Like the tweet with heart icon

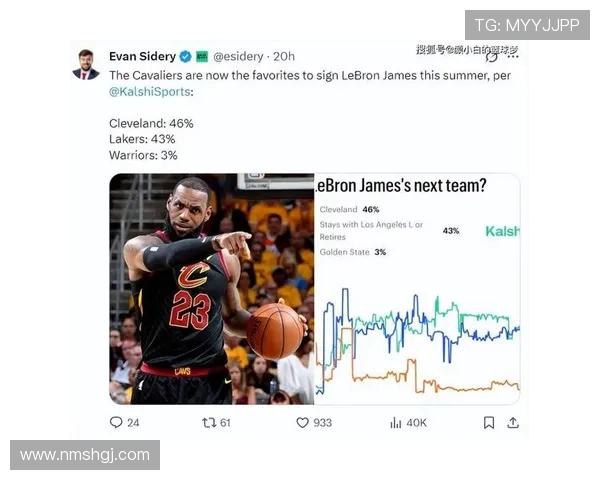coord(302,423)
